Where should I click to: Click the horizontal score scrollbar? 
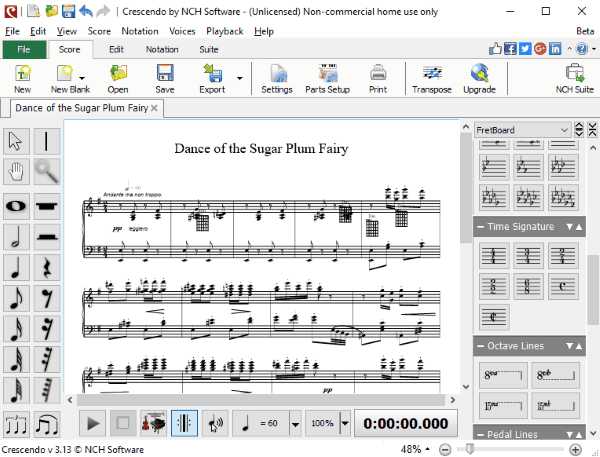[x=261, y=400]
